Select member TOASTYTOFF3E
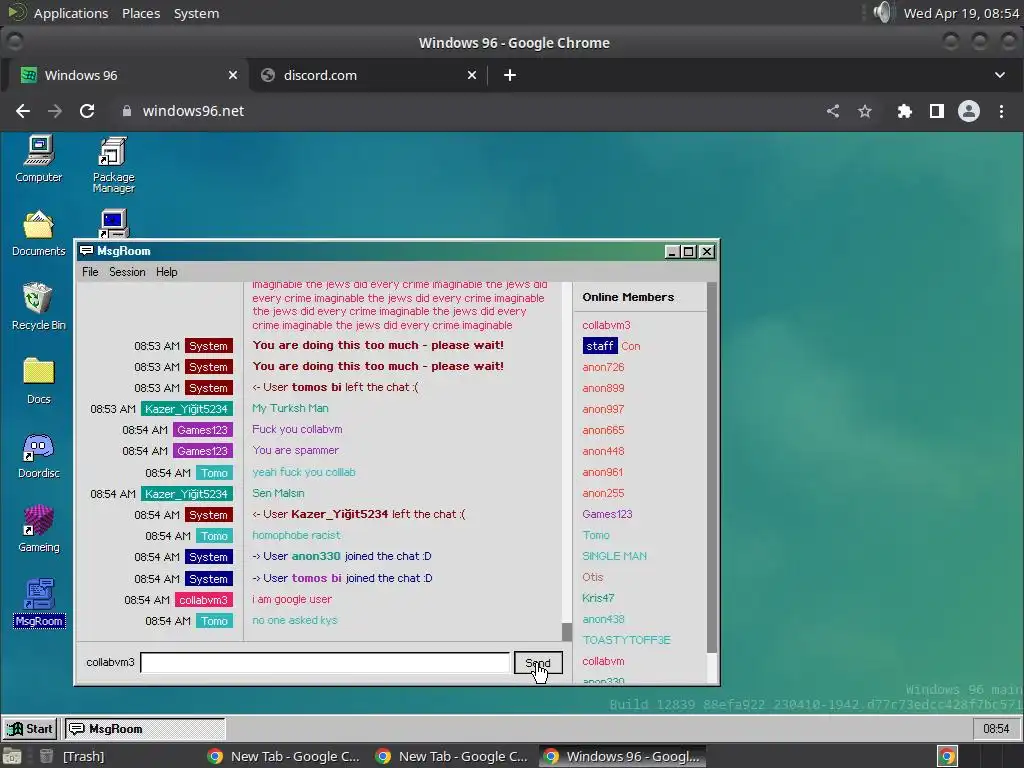Viewport: 1024px width, 768px height. (626, 640)
